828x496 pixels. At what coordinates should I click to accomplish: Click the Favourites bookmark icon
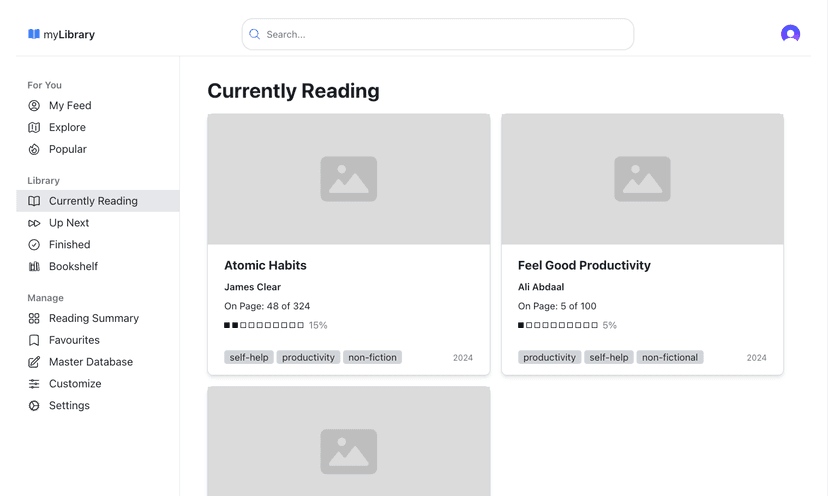coord(34,340)
